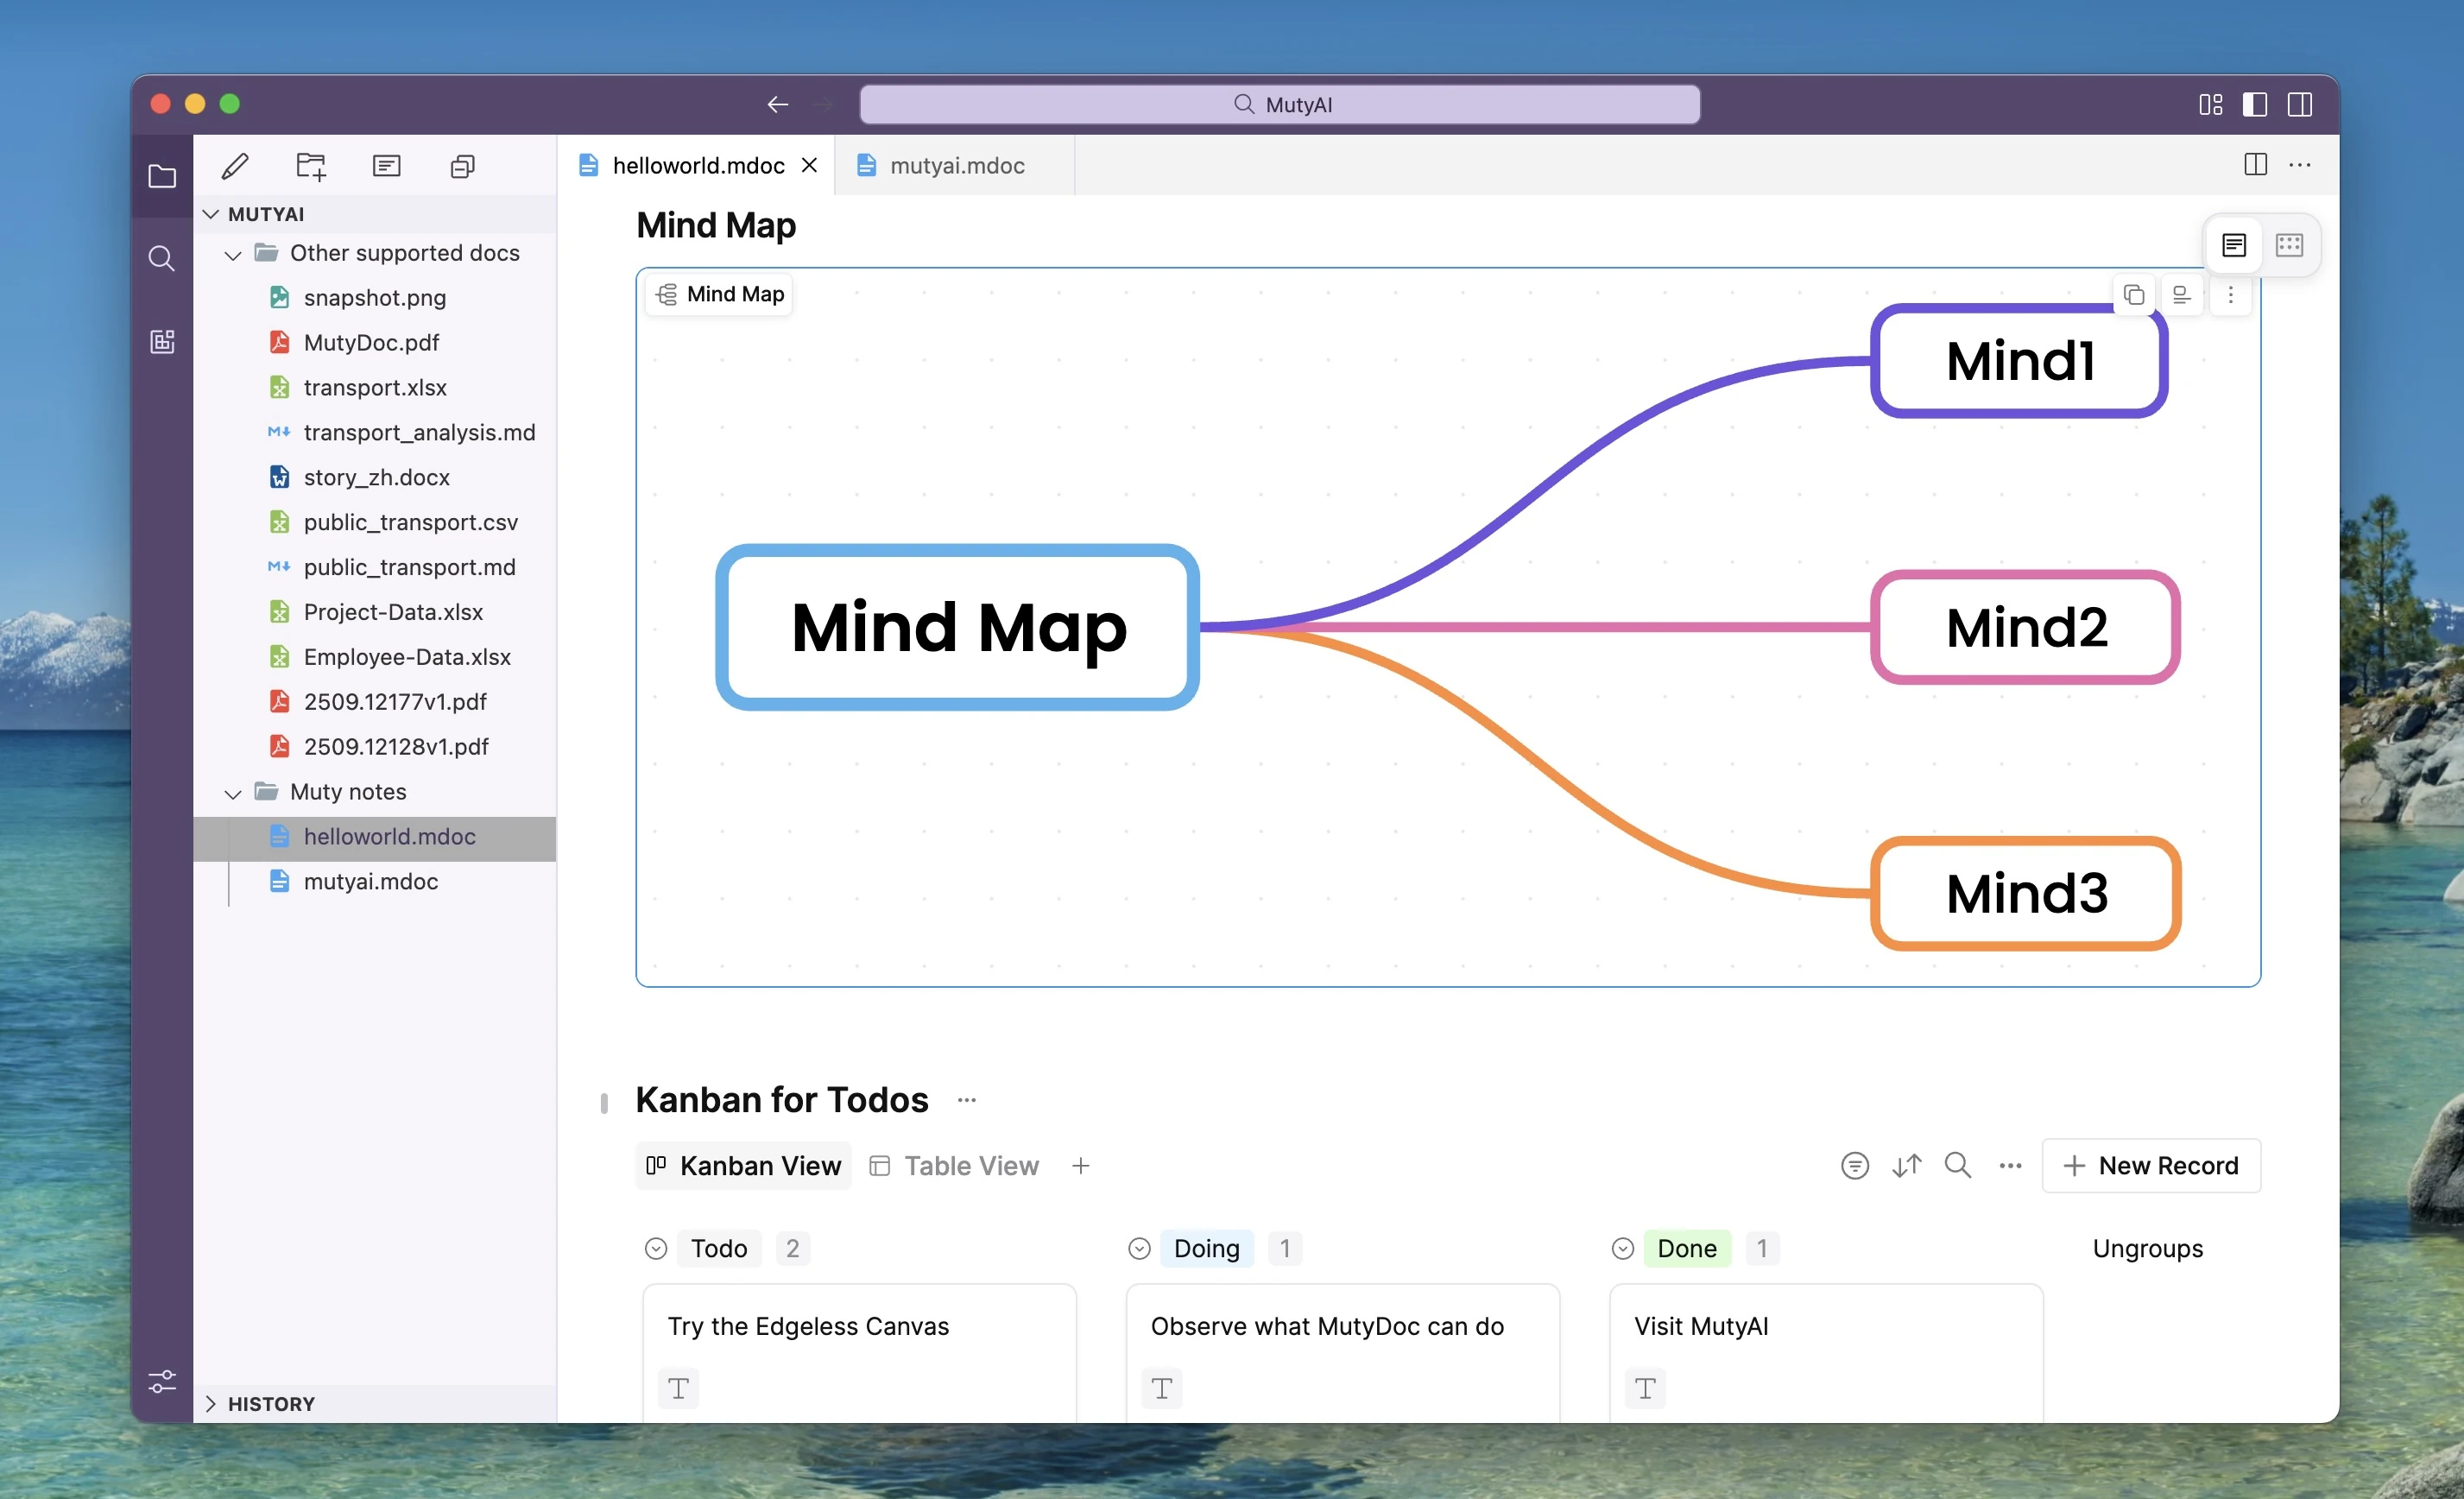Image resolution: width=2464 pixels, height=1499 pixels.
Task: Open the settings sliders icon at bottom left
Action: (x=162, y=1382)
